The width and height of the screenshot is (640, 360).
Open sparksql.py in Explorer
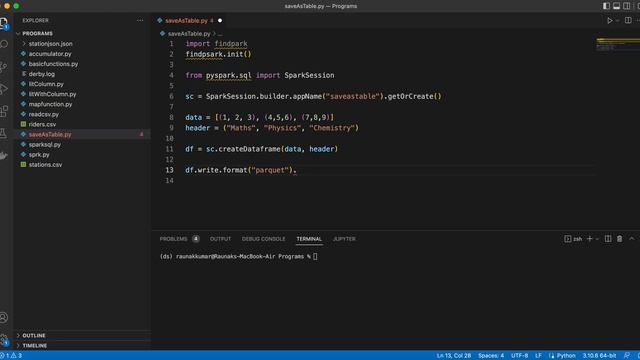coord(44,144)
